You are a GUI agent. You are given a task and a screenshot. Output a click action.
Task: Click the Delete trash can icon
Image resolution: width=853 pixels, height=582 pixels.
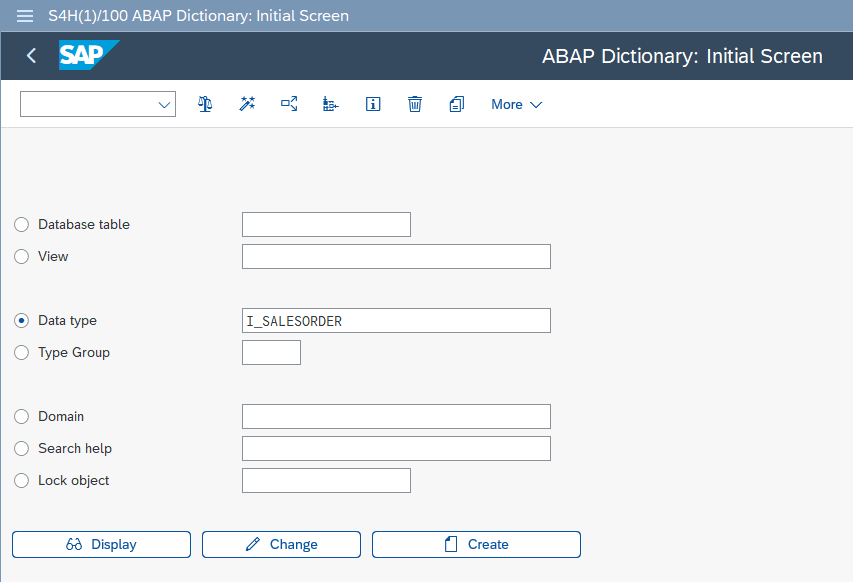(415, 104)
